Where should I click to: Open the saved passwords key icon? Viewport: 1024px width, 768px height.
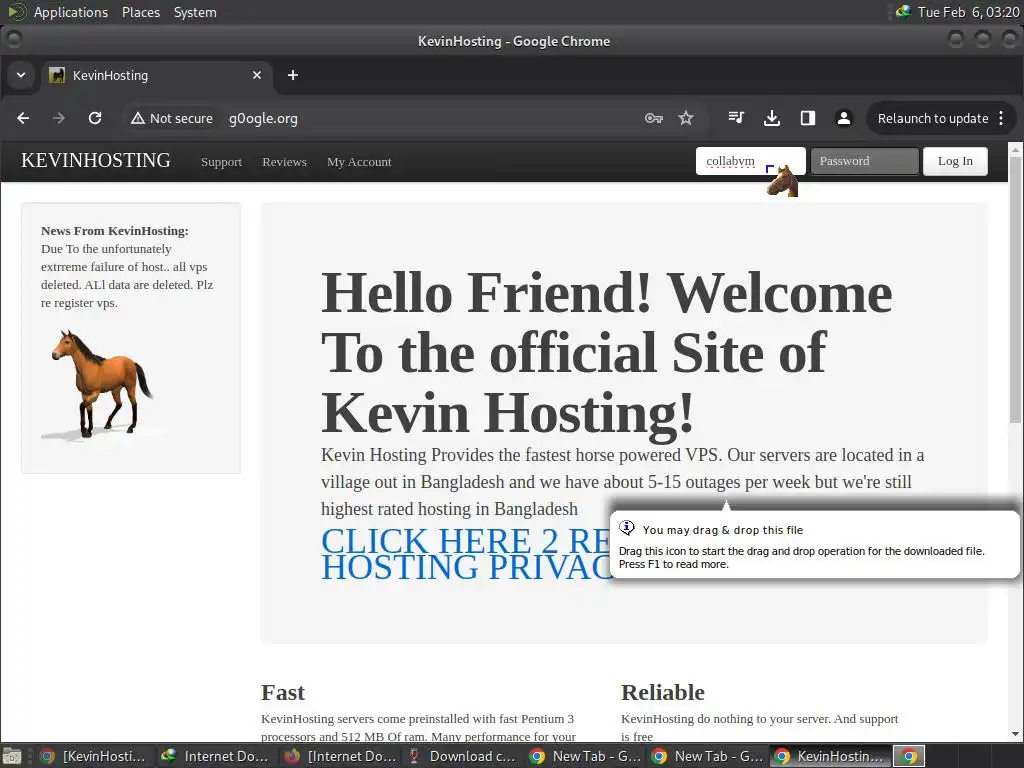pyautogui.click(x=654, y=118)
